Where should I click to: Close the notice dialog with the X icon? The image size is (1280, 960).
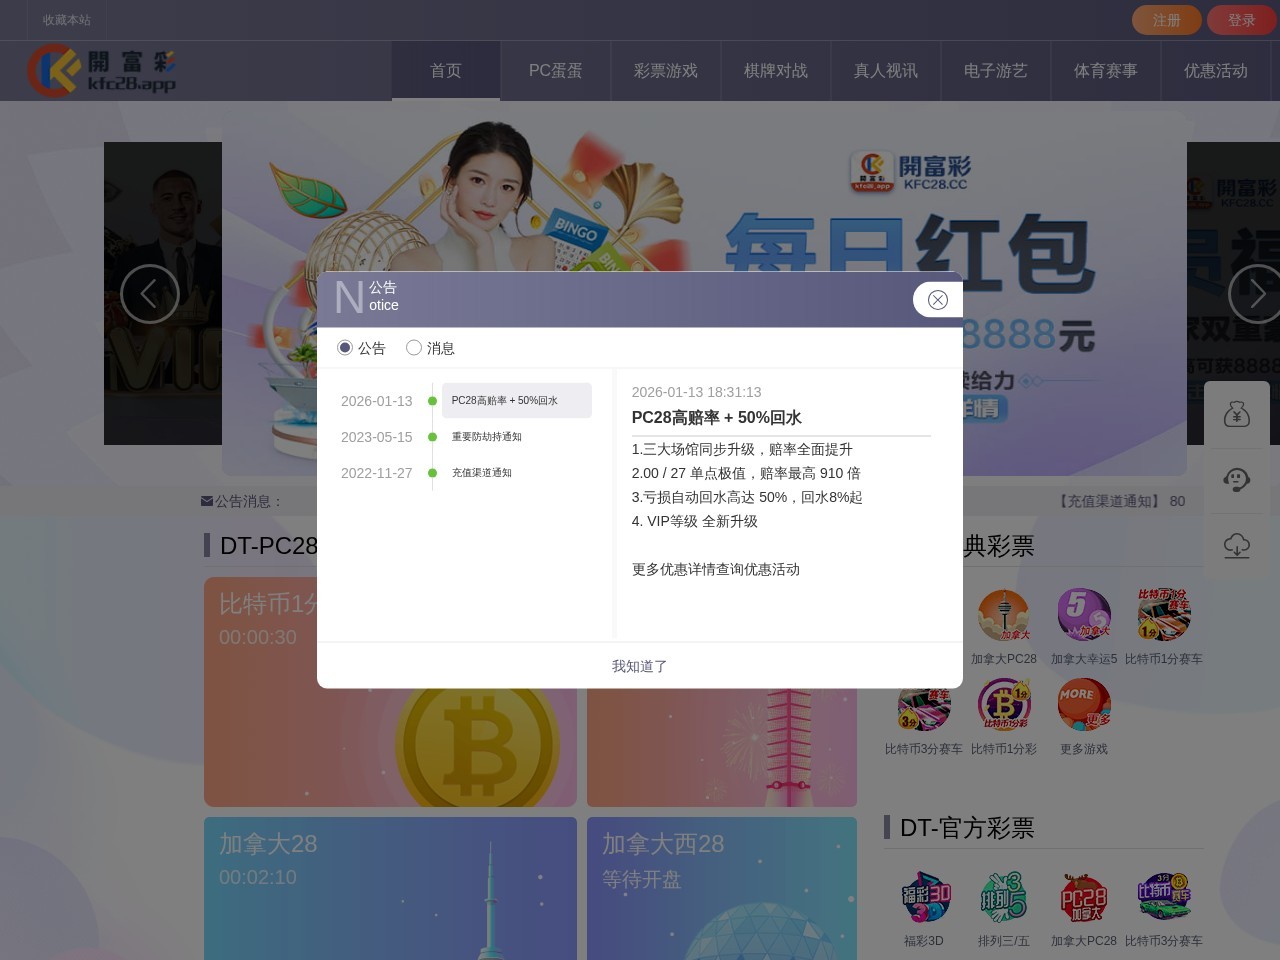(937, 300)
